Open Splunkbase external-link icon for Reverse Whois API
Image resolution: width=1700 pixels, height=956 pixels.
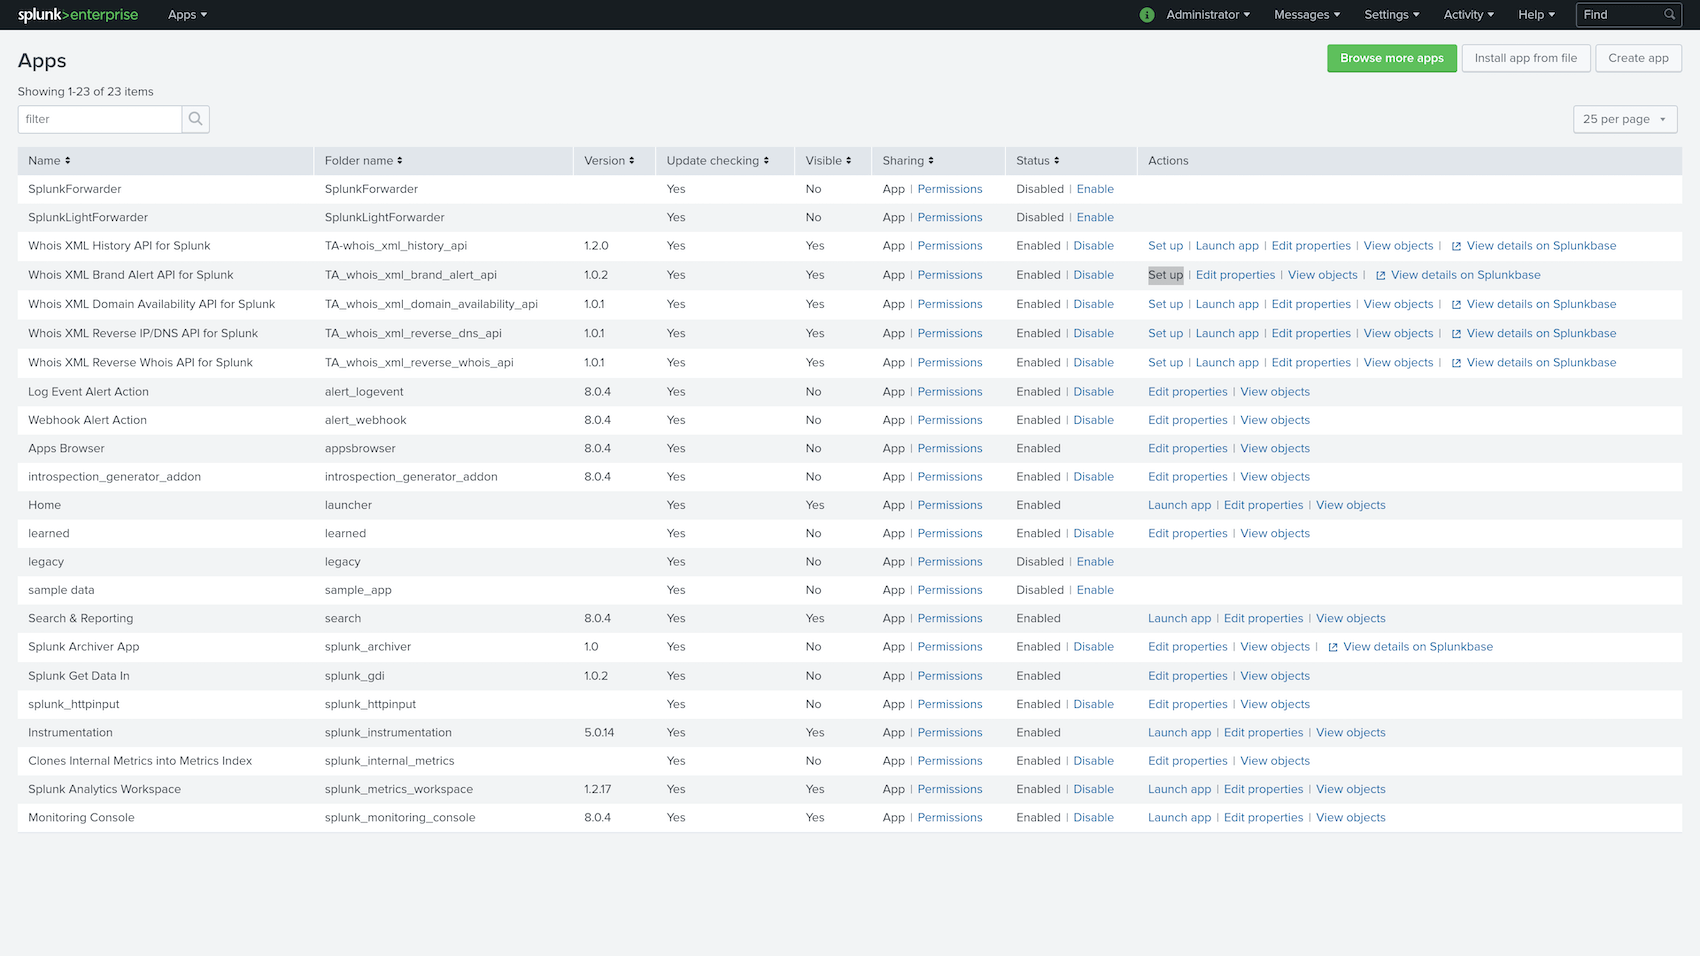click(1456, 363)
